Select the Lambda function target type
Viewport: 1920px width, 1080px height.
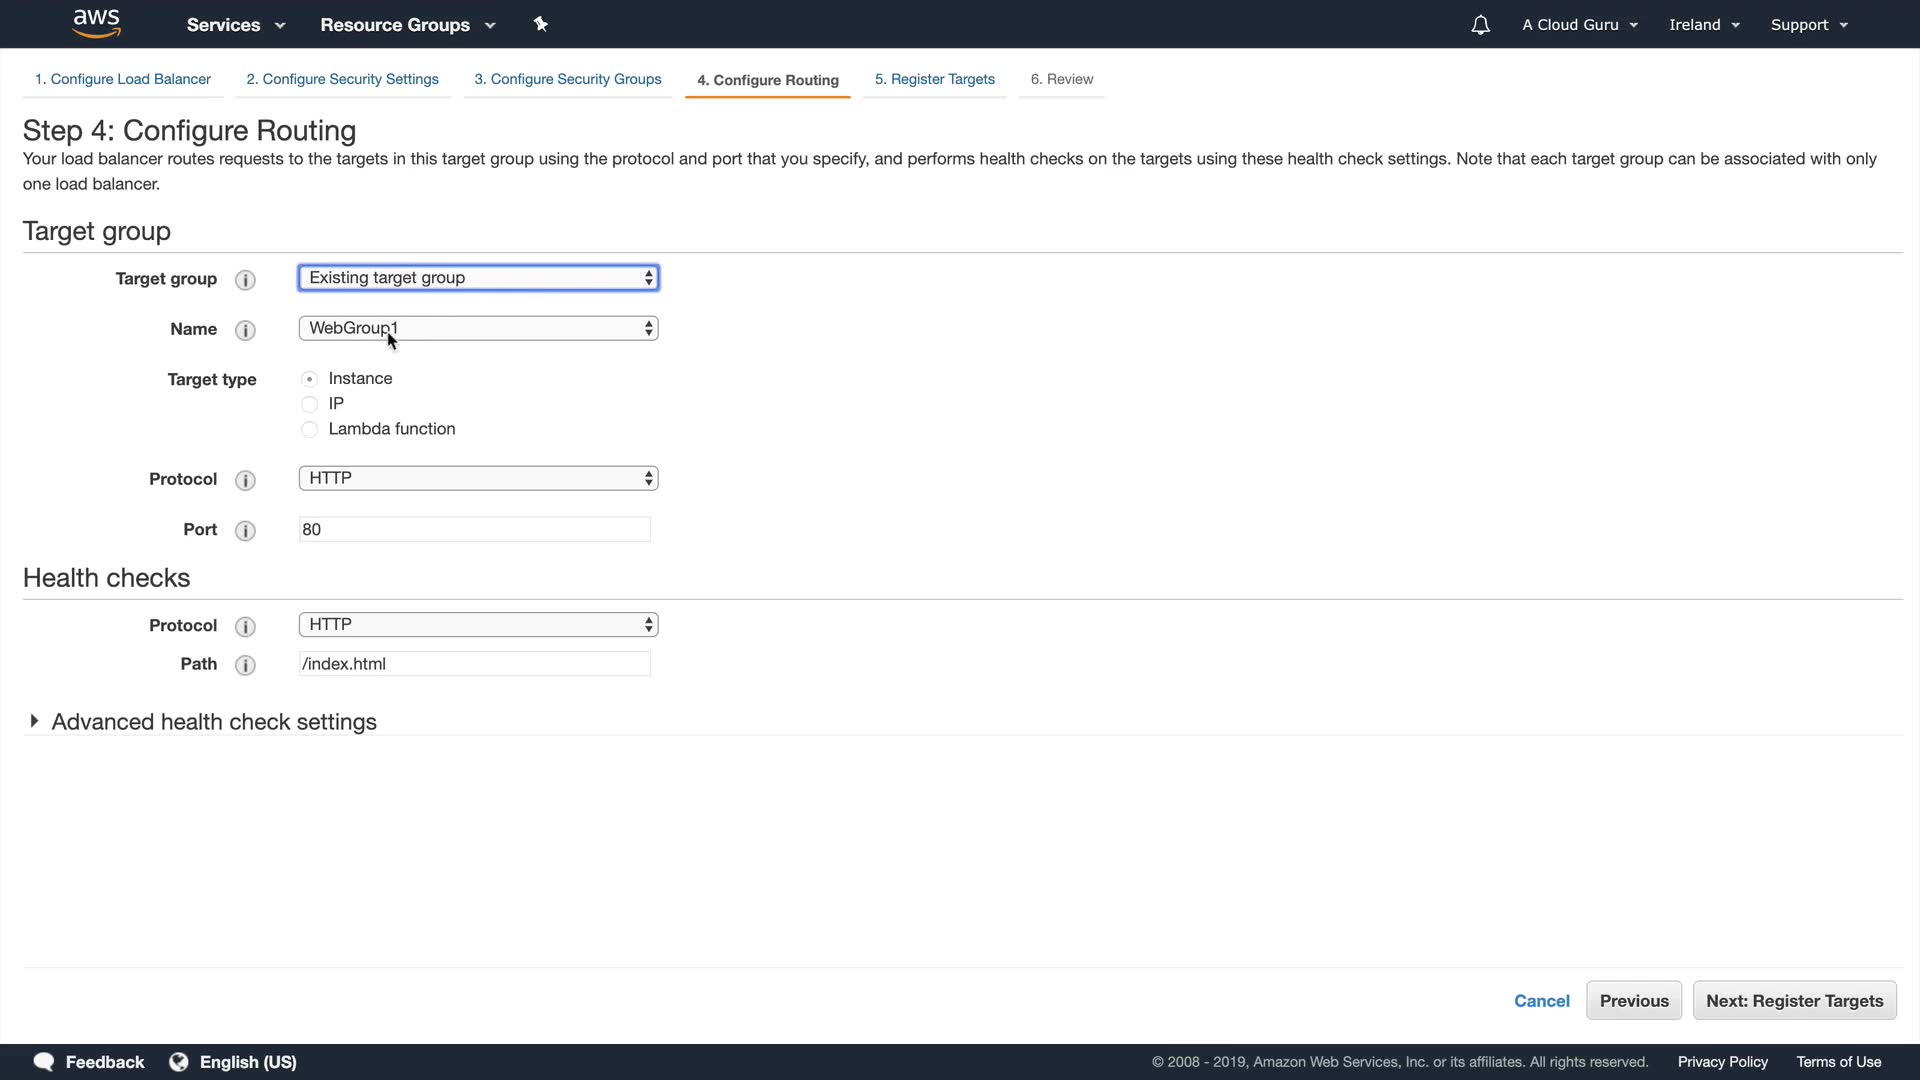click(x=310, y=429)
